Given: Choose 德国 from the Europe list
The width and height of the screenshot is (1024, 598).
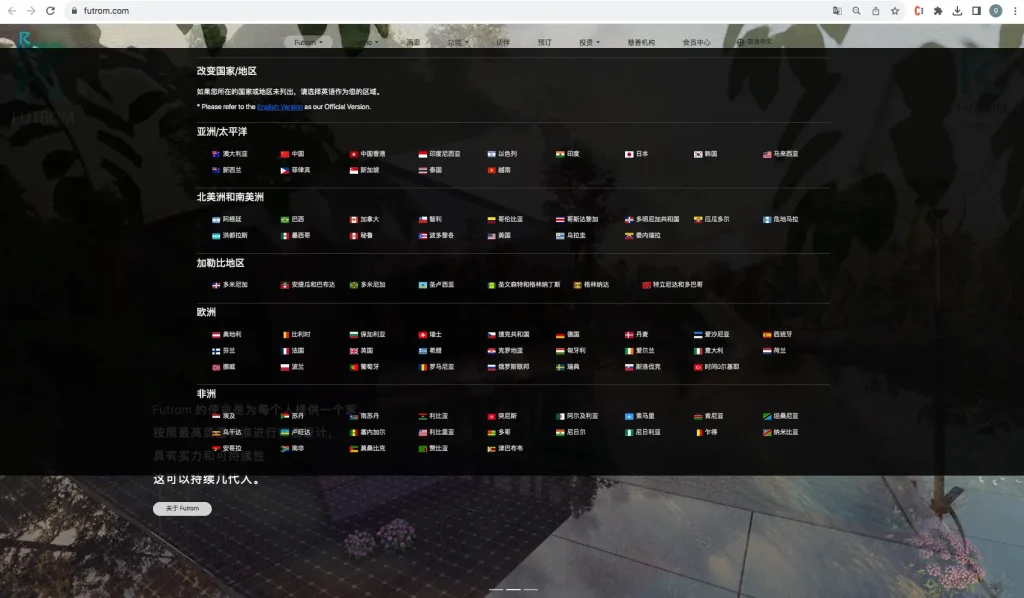Looking at the screenshot, I should (x=573, y=334).
